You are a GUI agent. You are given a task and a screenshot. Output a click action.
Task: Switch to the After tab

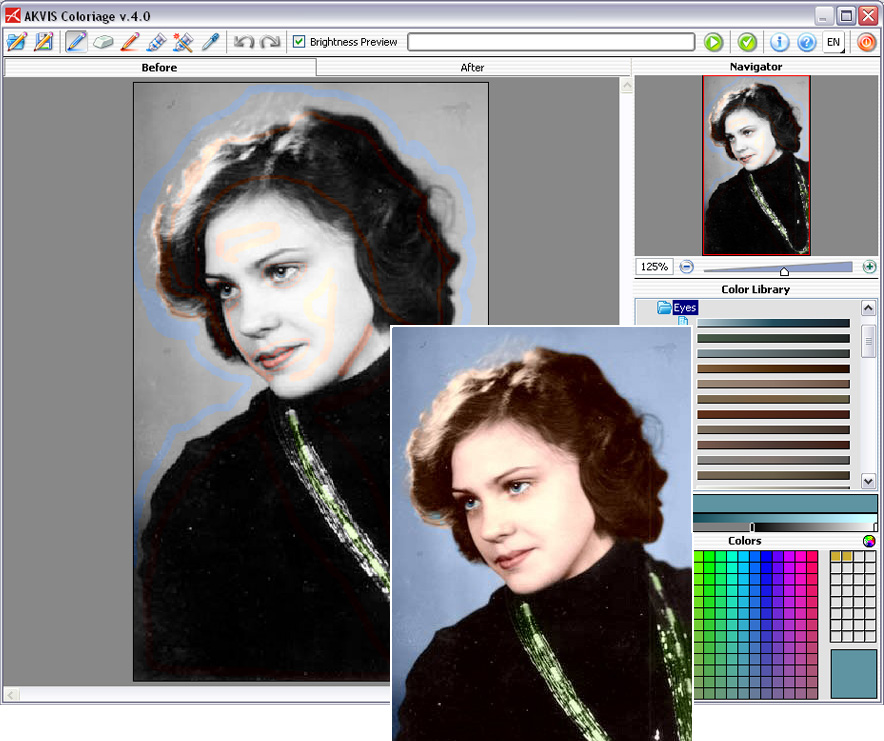click(x=472, y=68)
